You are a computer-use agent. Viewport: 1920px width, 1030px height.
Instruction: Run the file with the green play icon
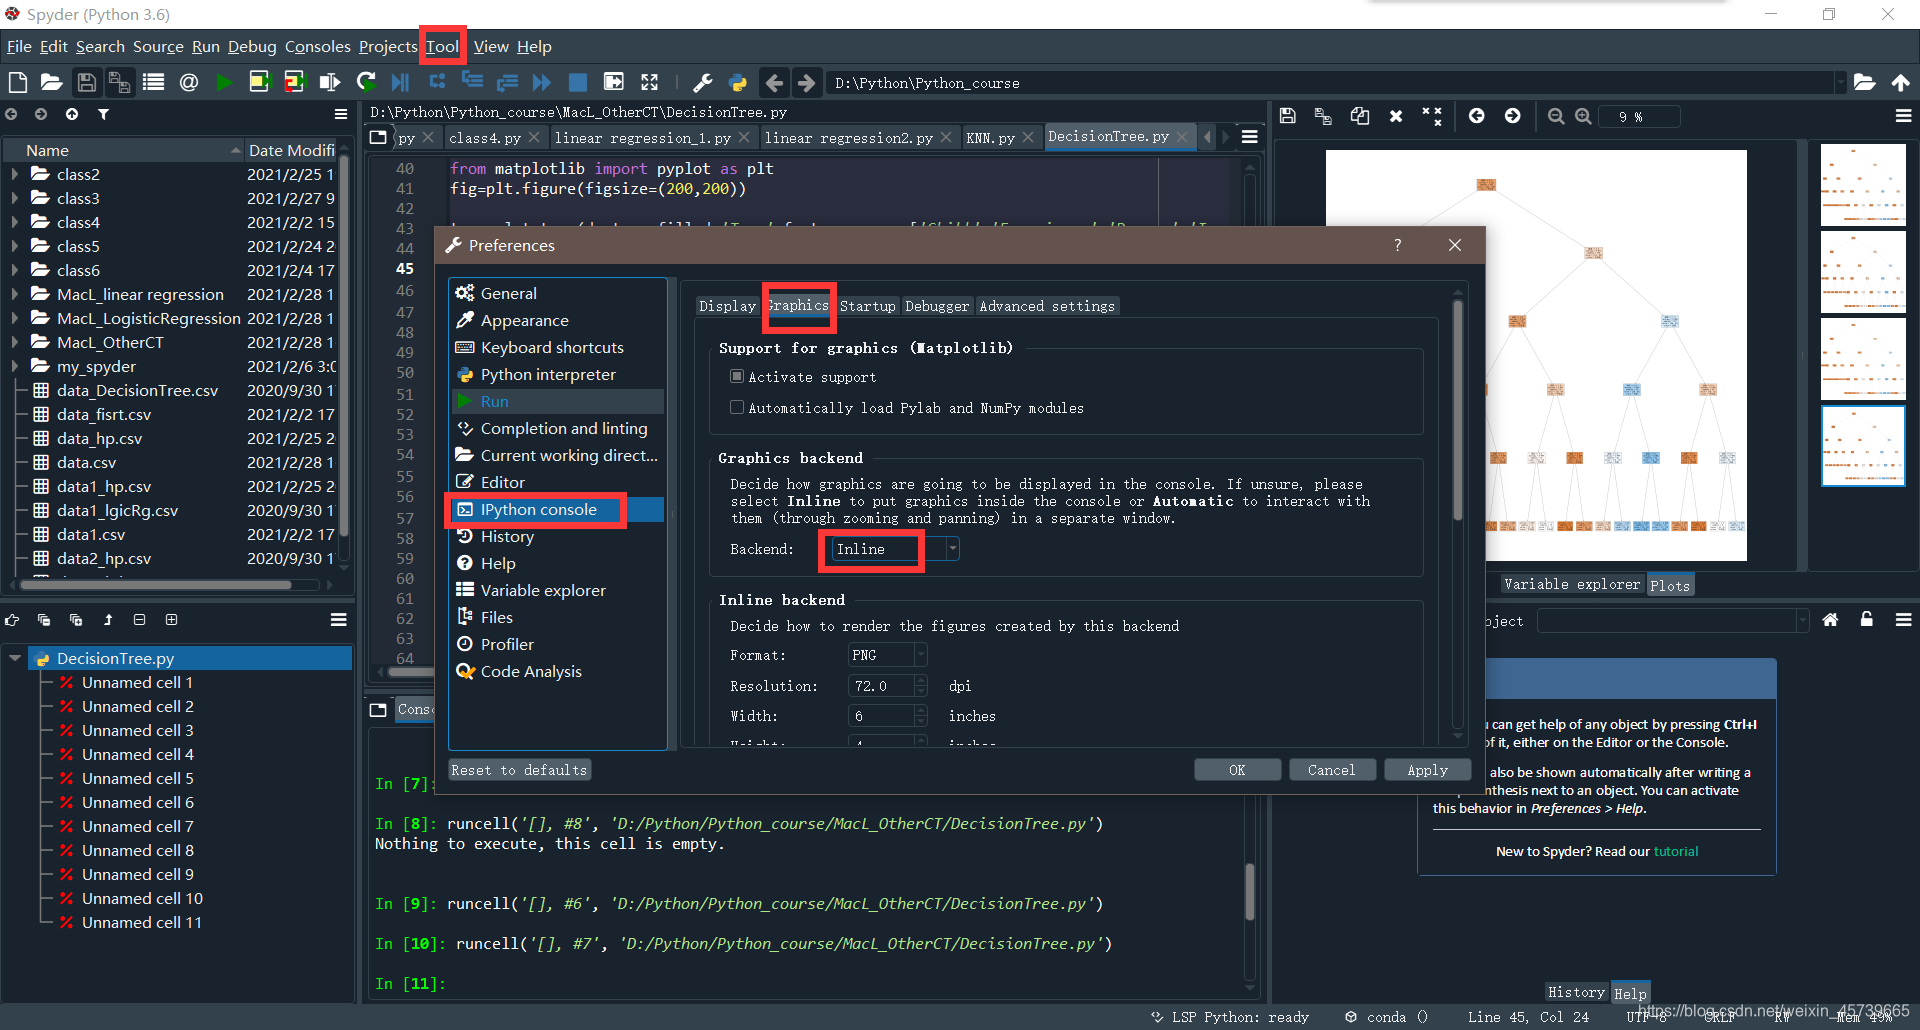224,82
